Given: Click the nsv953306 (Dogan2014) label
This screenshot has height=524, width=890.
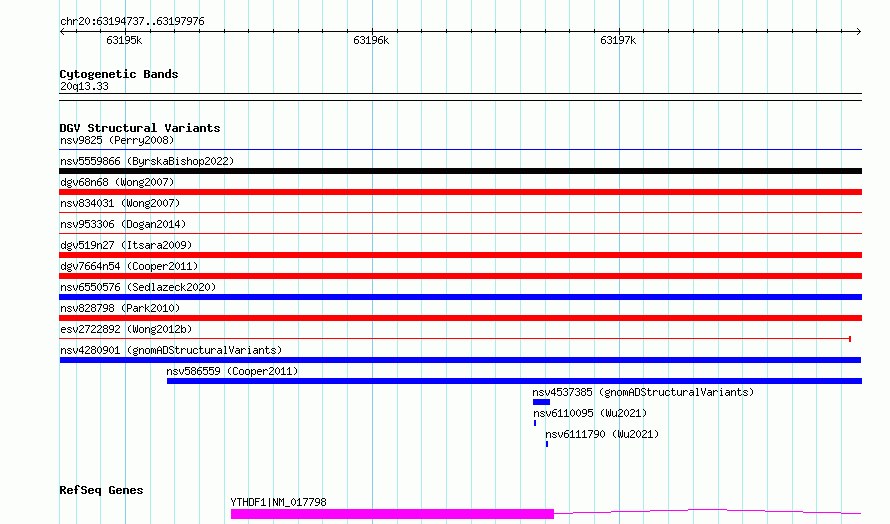Looking at the screenshot, I should [x=123, y=224].
